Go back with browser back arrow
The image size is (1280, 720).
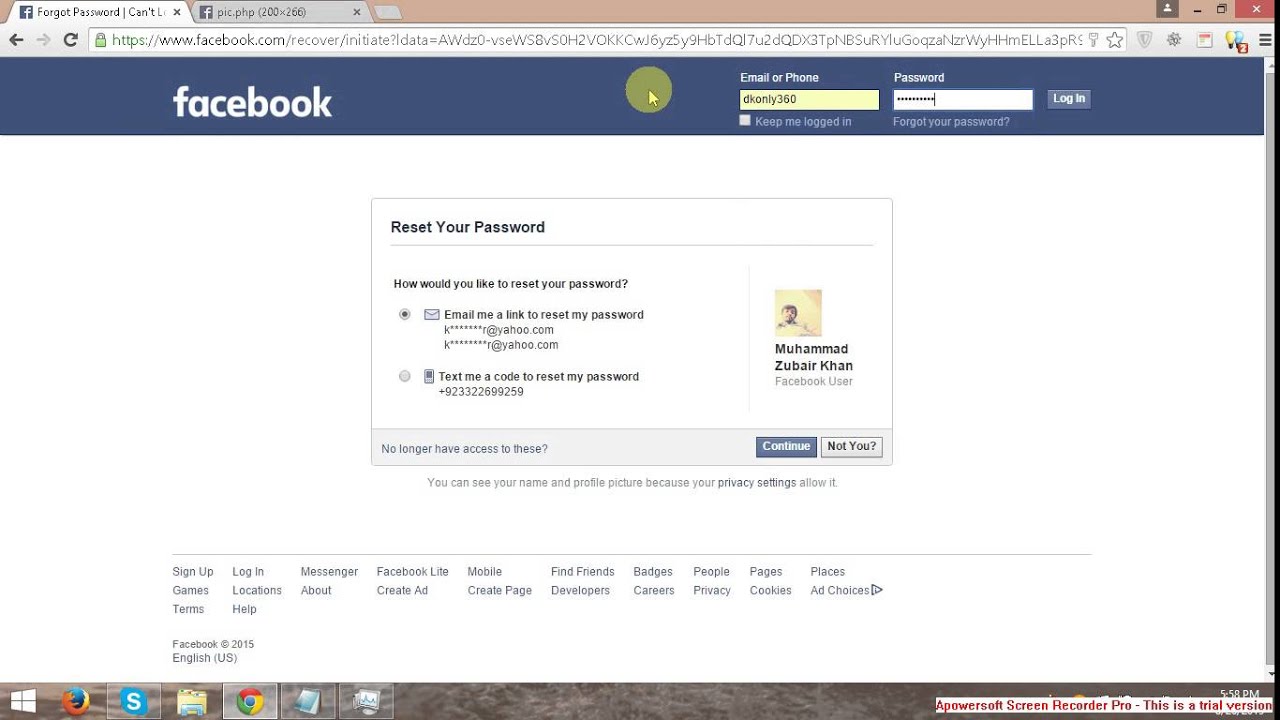(x=16, y=40)
